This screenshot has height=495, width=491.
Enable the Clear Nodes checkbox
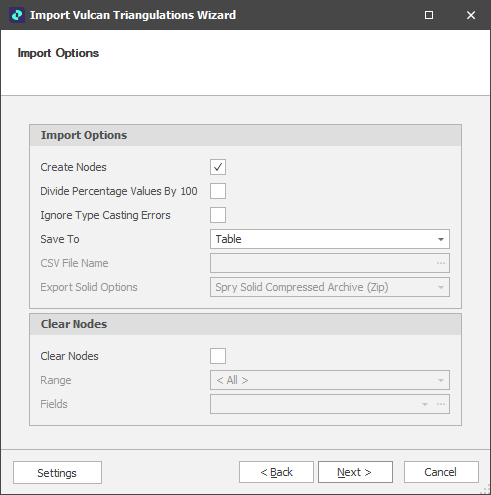click(x=218, y=356)
